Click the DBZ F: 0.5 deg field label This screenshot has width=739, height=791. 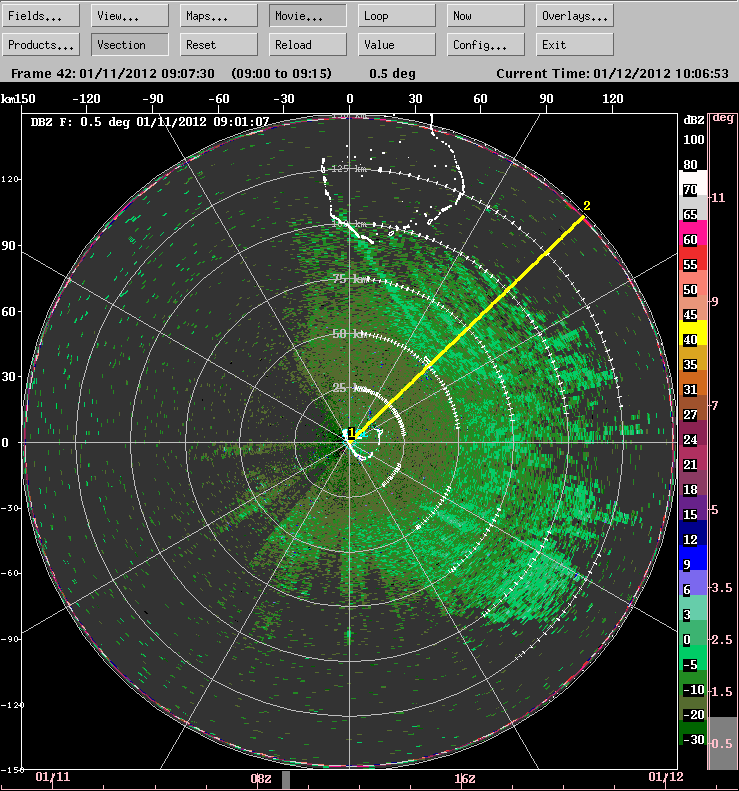coord(150,122)
